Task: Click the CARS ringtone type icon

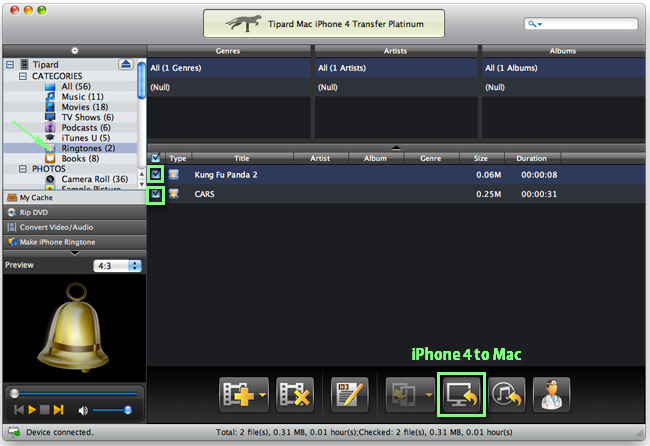Action: [174, 194]
